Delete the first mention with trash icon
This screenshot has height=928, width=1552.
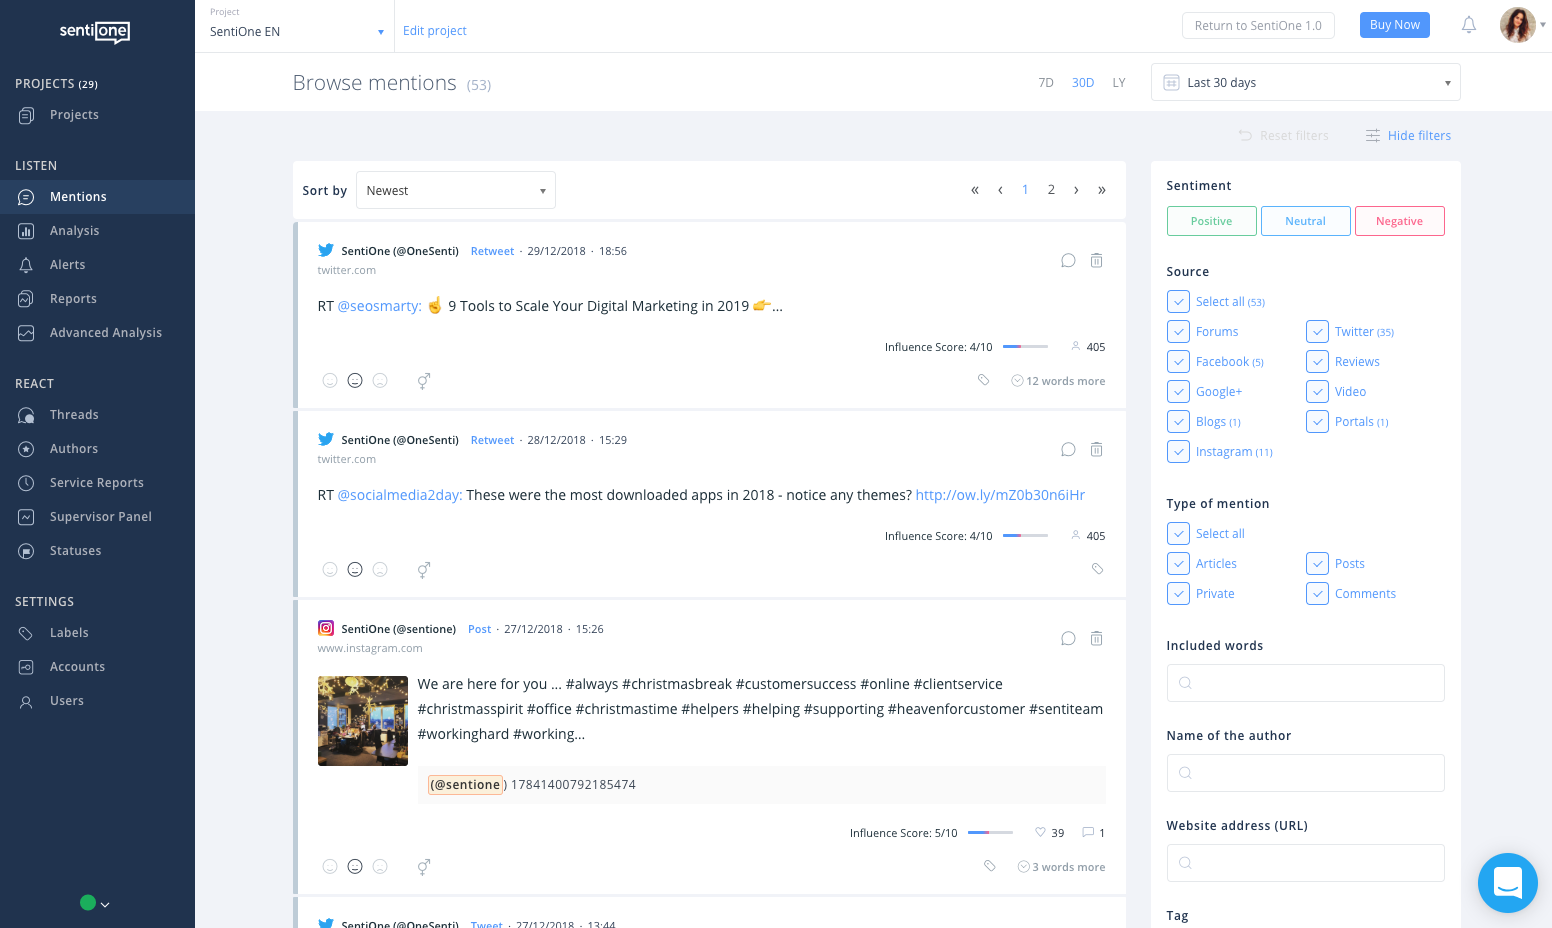click(x=1096, y=260)
